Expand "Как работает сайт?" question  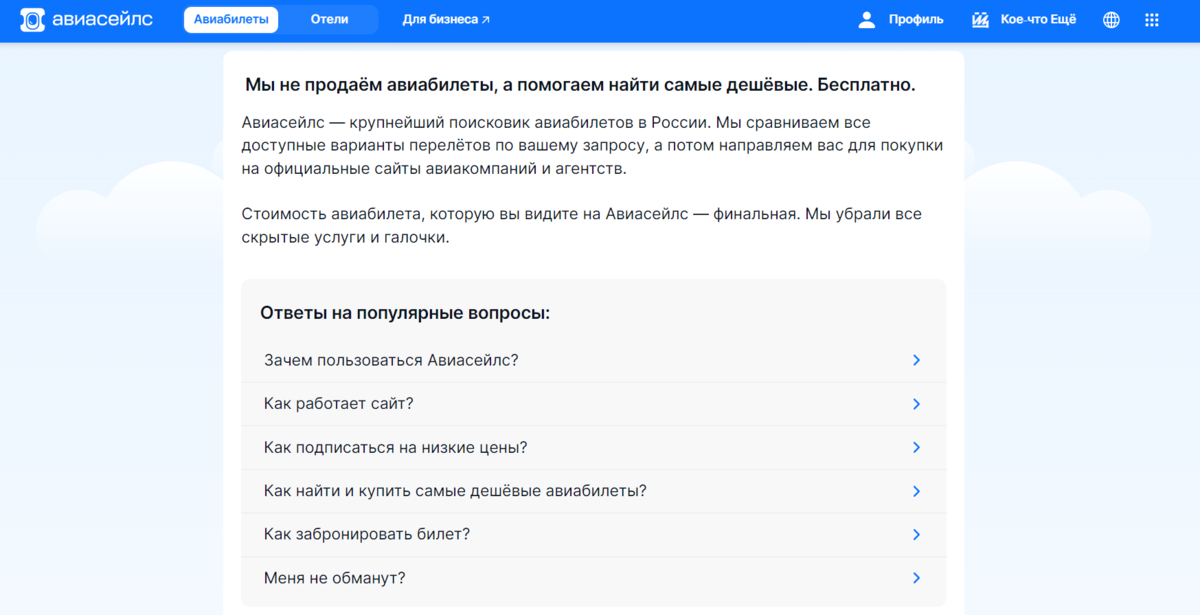[x=594, y=404]
